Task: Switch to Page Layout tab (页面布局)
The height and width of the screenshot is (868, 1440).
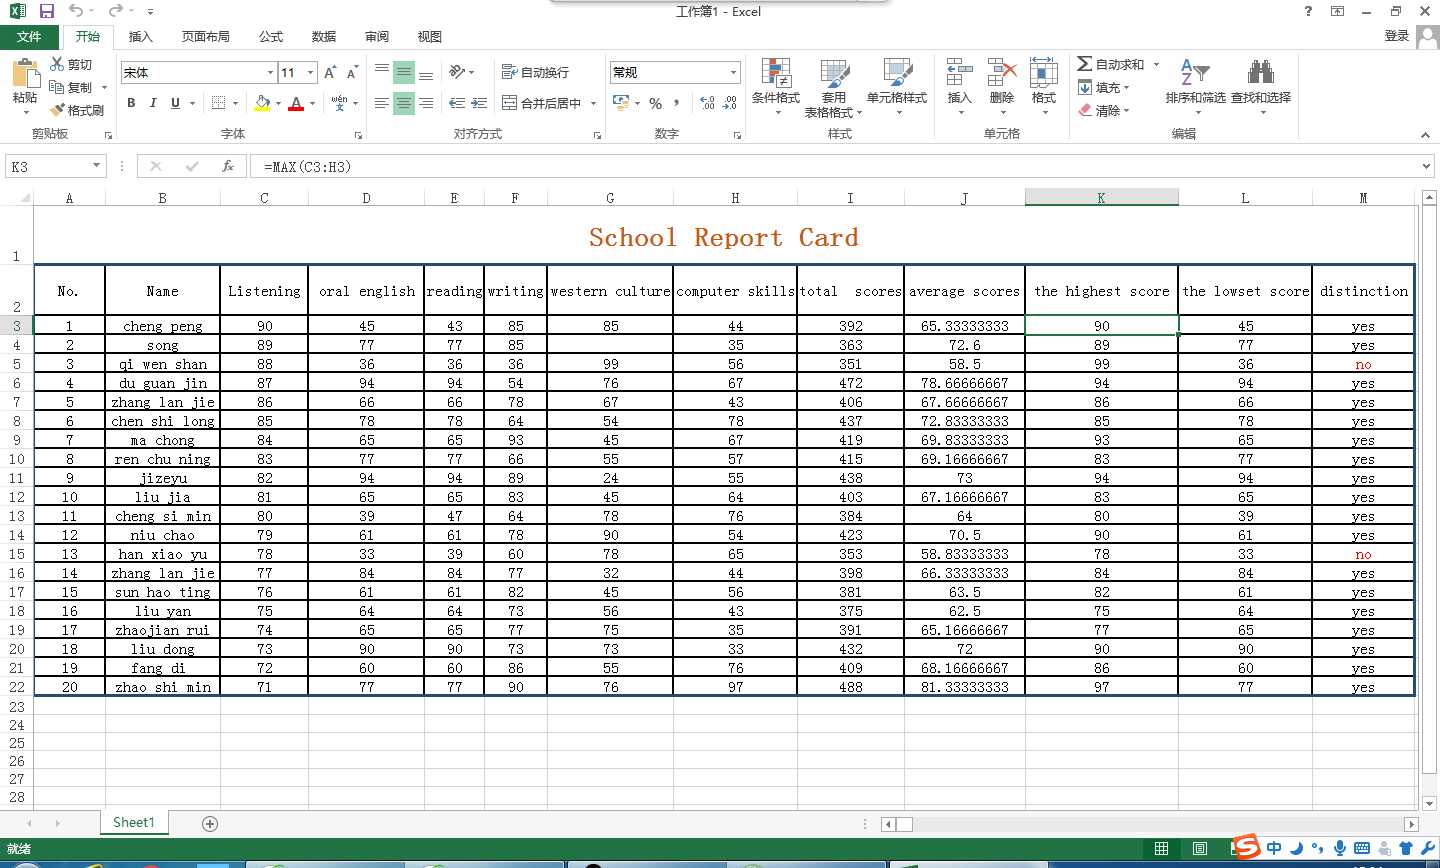Action: (x=206, y=37)
